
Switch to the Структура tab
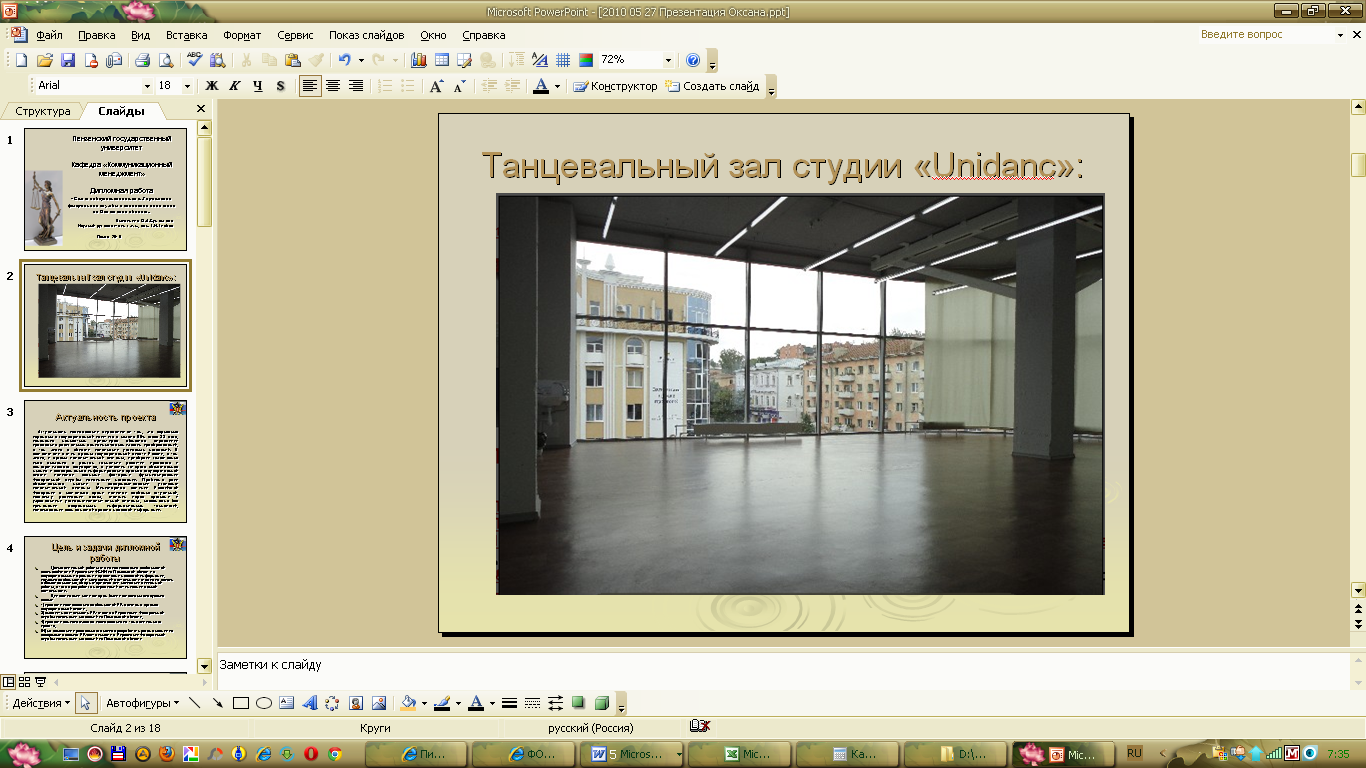point(42,111)
